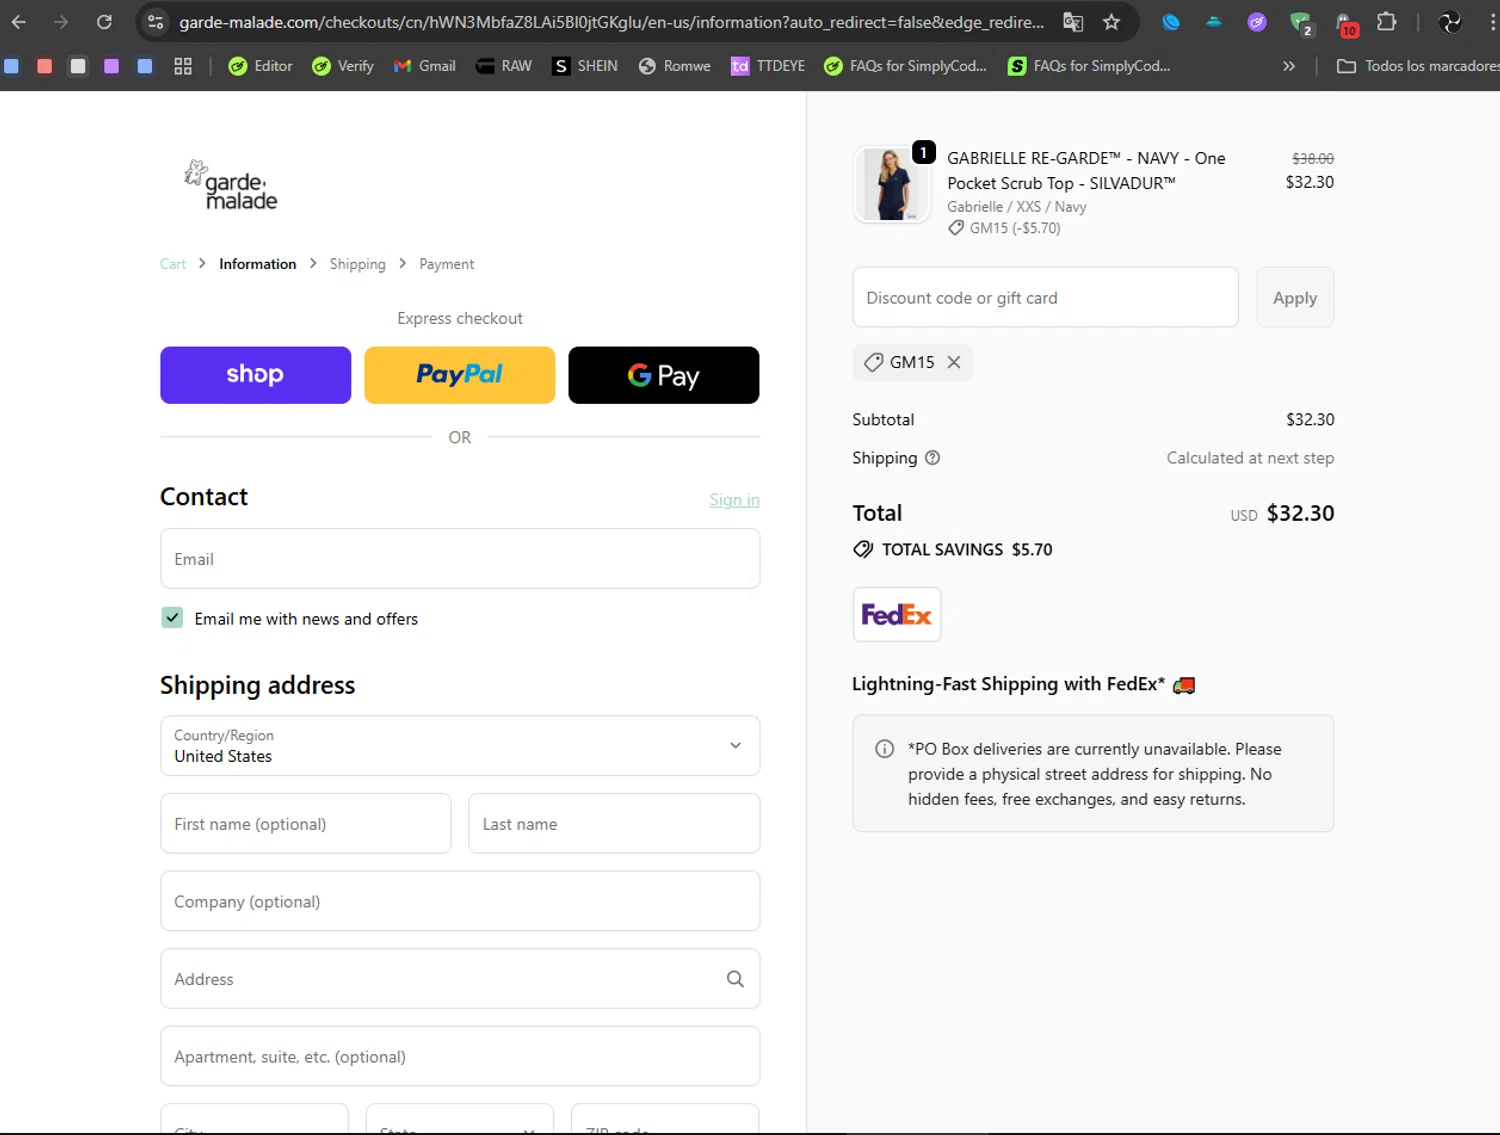Select the Information breadcrumb step
This screenshot has height=1135, width=1500.
point(258,264)
